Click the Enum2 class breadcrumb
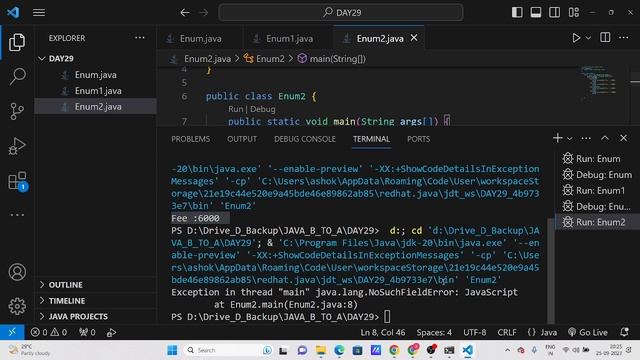 [x=270, y=59]
